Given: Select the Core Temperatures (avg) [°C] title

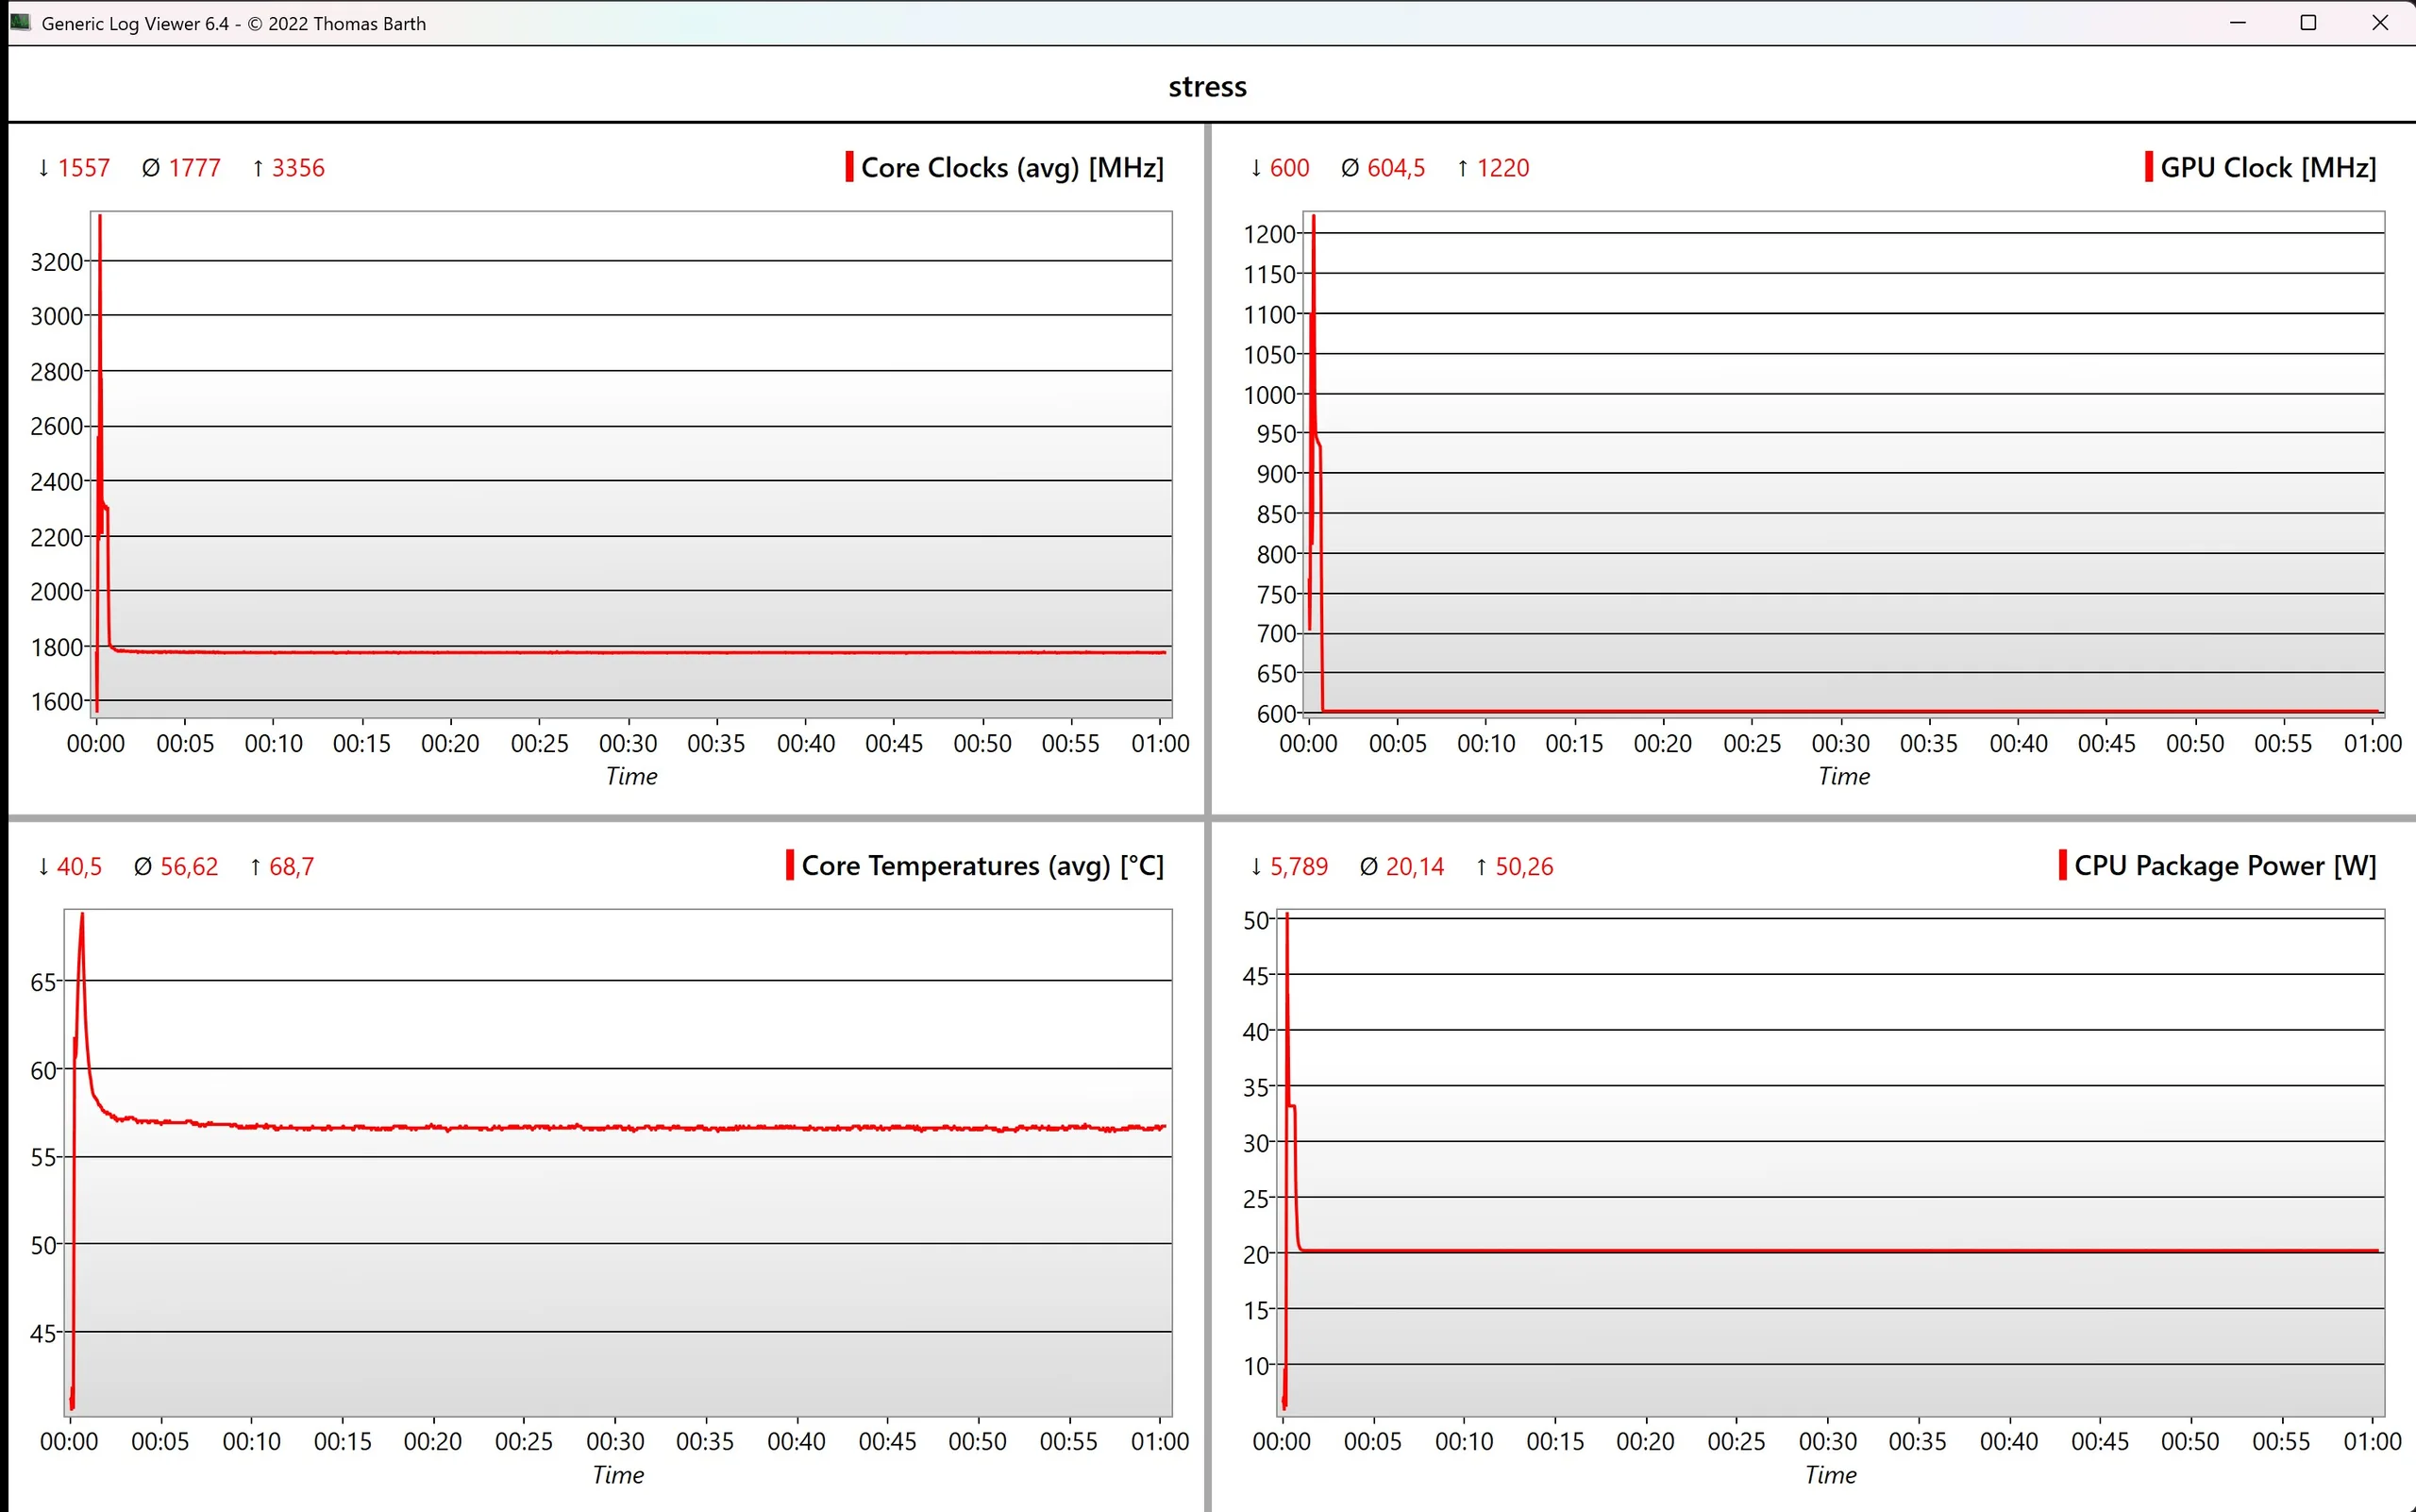Looking at the screenshot, I should tap(982, 866).
